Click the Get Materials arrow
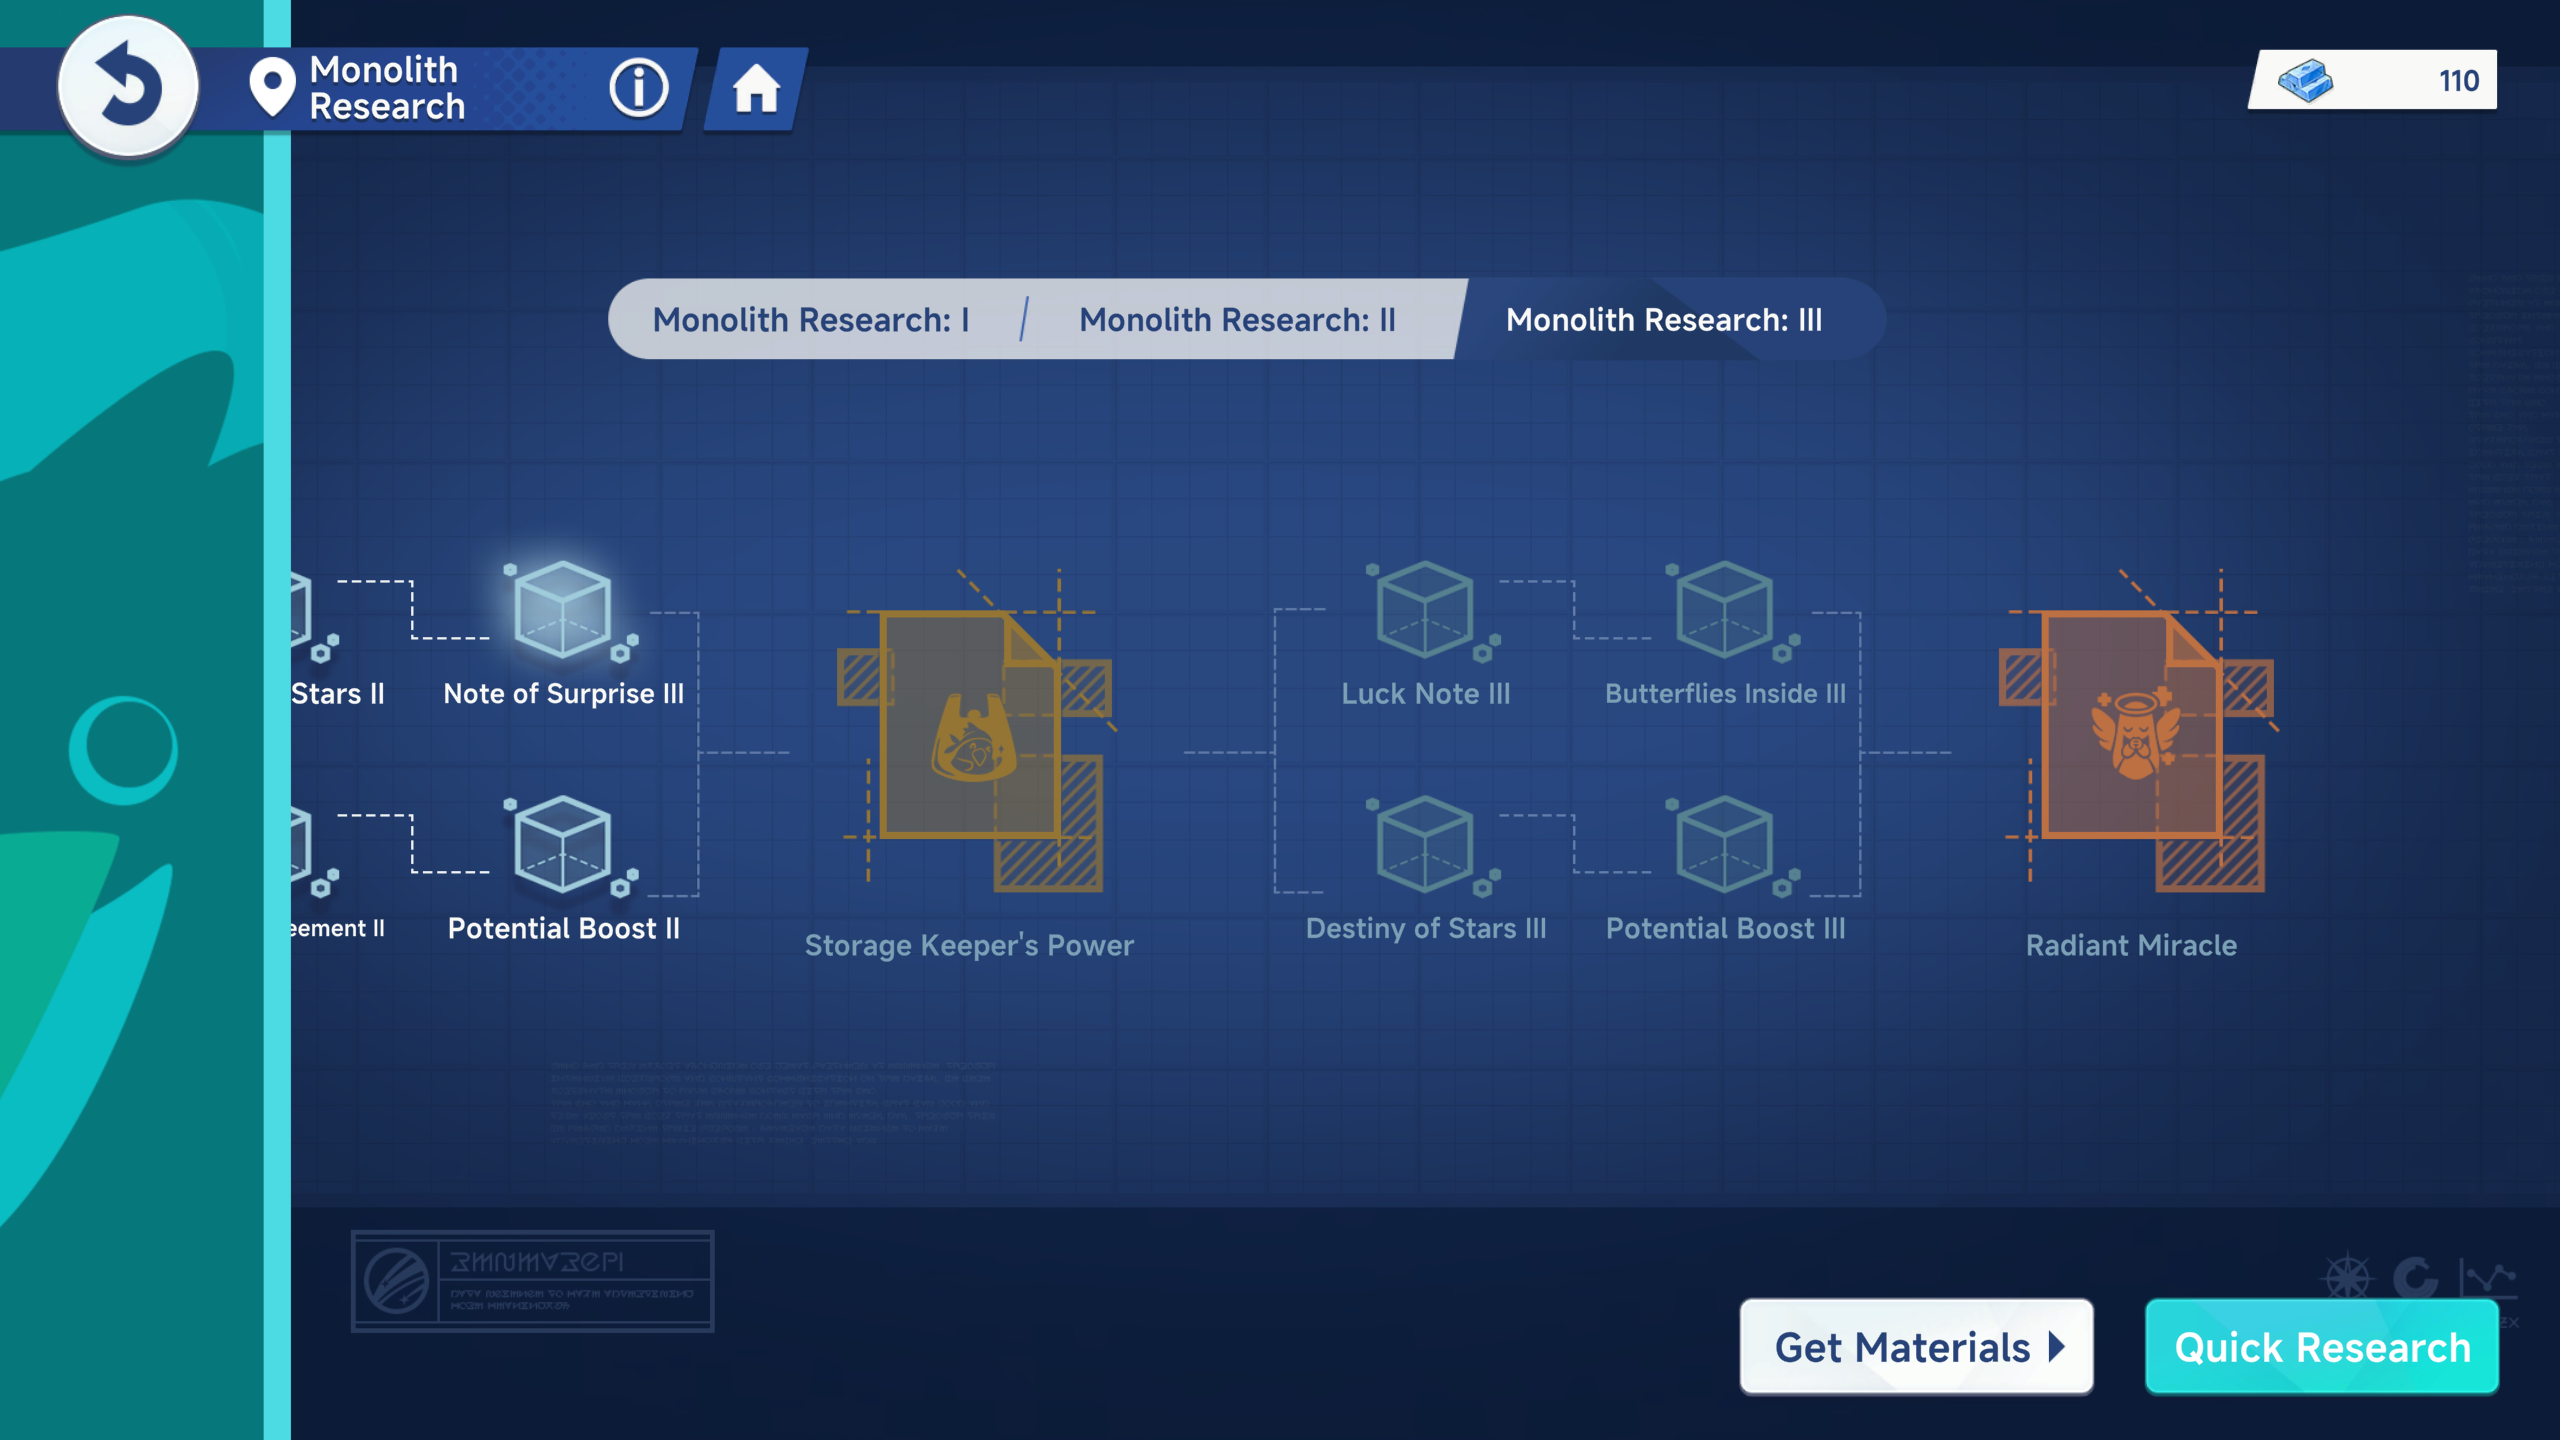 coord(2056,1347)
